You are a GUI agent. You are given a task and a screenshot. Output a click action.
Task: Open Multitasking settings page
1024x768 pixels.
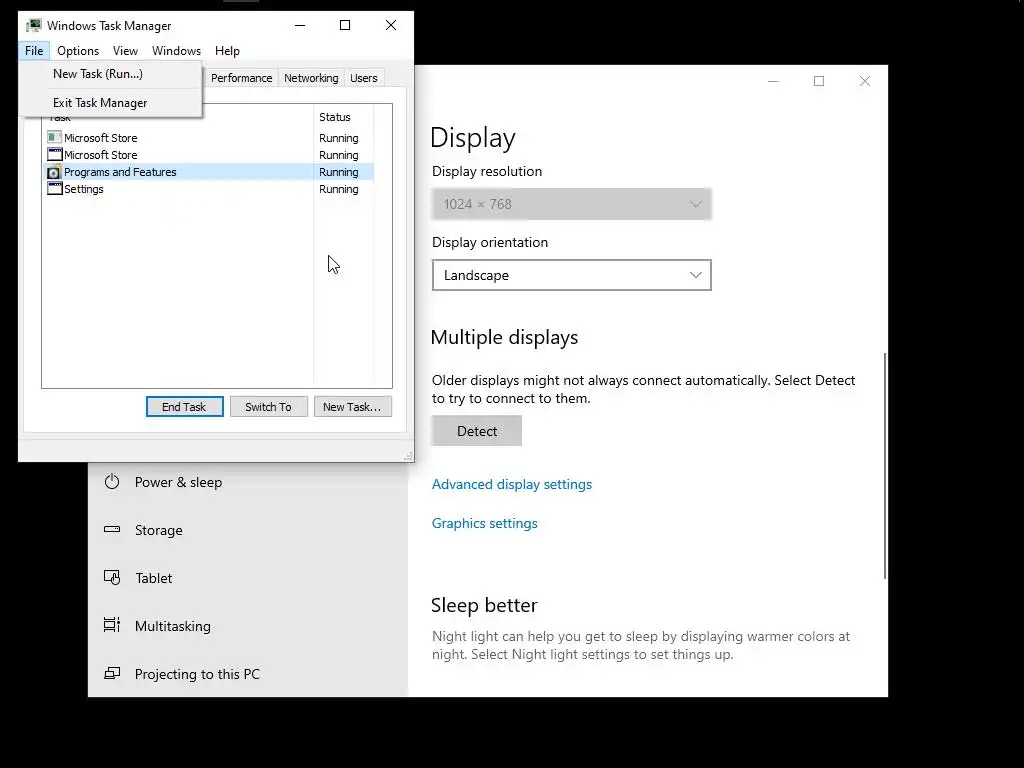click(248, 626)
